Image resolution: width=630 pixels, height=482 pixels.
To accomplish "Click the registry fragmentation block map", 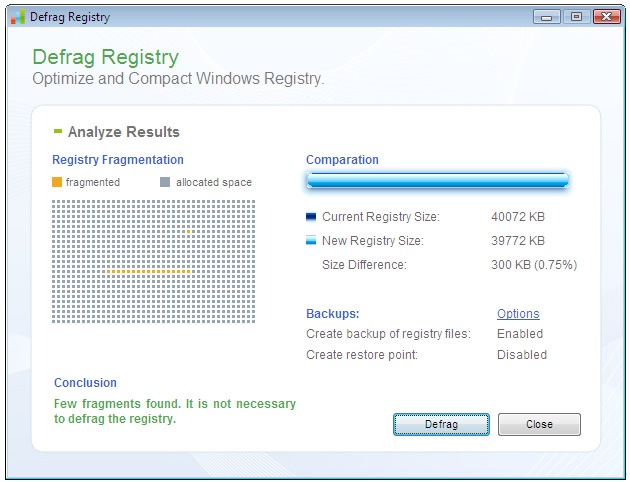I will tap(153, 261).
